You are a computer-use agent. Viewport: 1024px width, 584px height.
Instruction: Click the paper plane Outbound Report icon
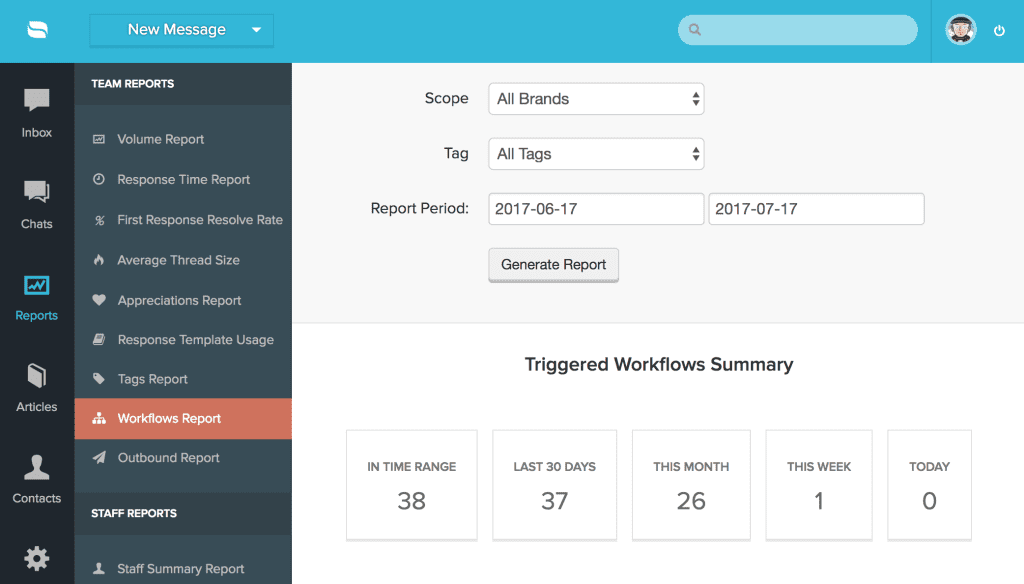pyautogui.click(x=99, y=457)
